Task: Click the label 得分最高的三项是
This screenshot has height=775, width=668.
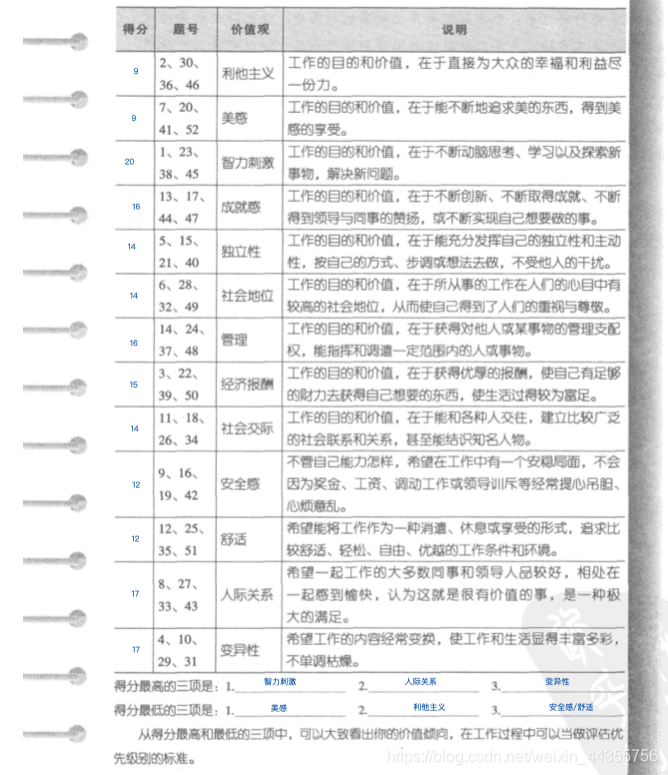Action: [x=167, y=686]
